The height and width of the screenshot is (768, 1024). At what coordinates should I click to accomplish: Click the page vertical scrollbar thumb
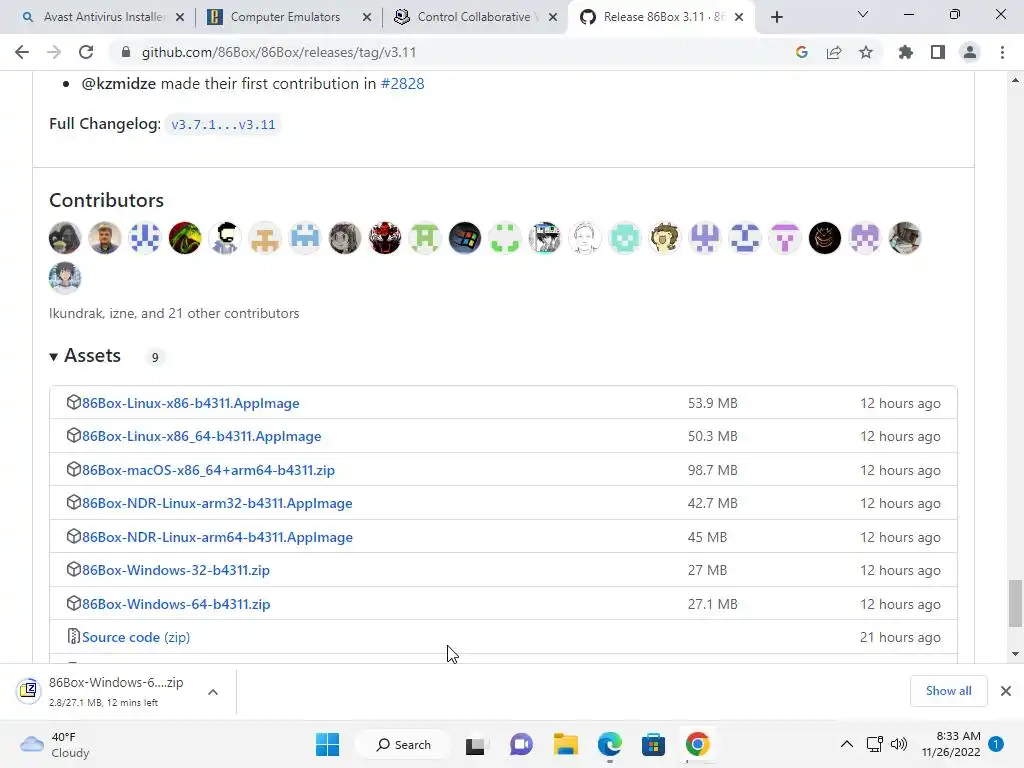pos(1015,603)
